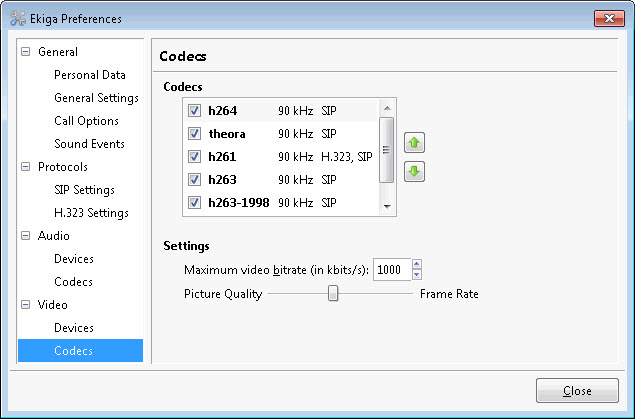Open Sound Events preferences
635x419 pixels.
point(89,144)
